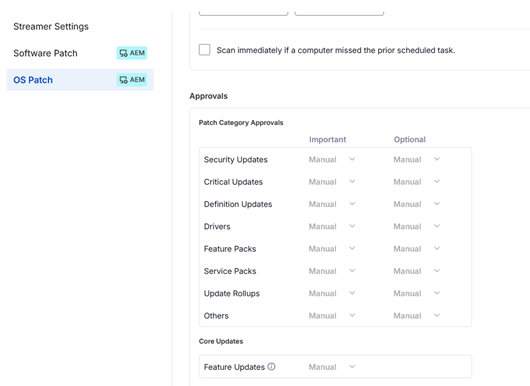Open Feature Packs Optional dropdown
The width and height of the screenshot is (530, 386).
coord(416,249)
